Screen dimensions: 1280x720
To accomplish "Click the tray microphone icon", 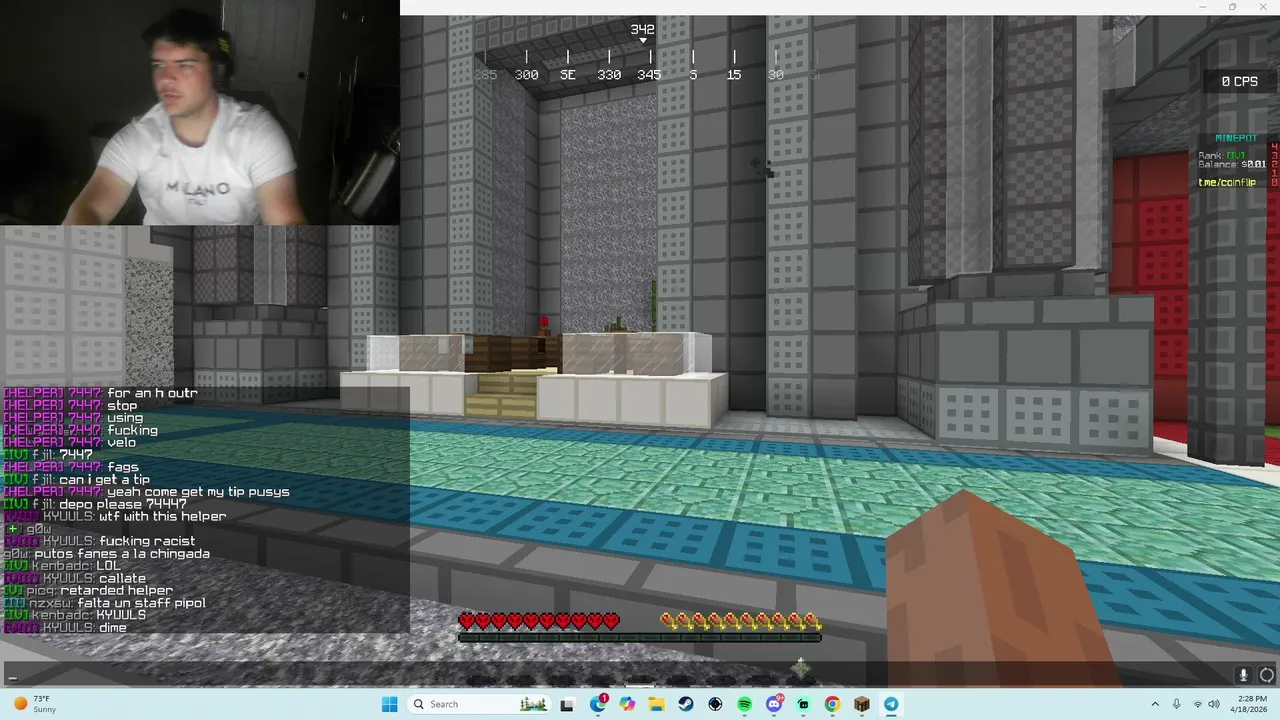I will (x=1177, y=704).
